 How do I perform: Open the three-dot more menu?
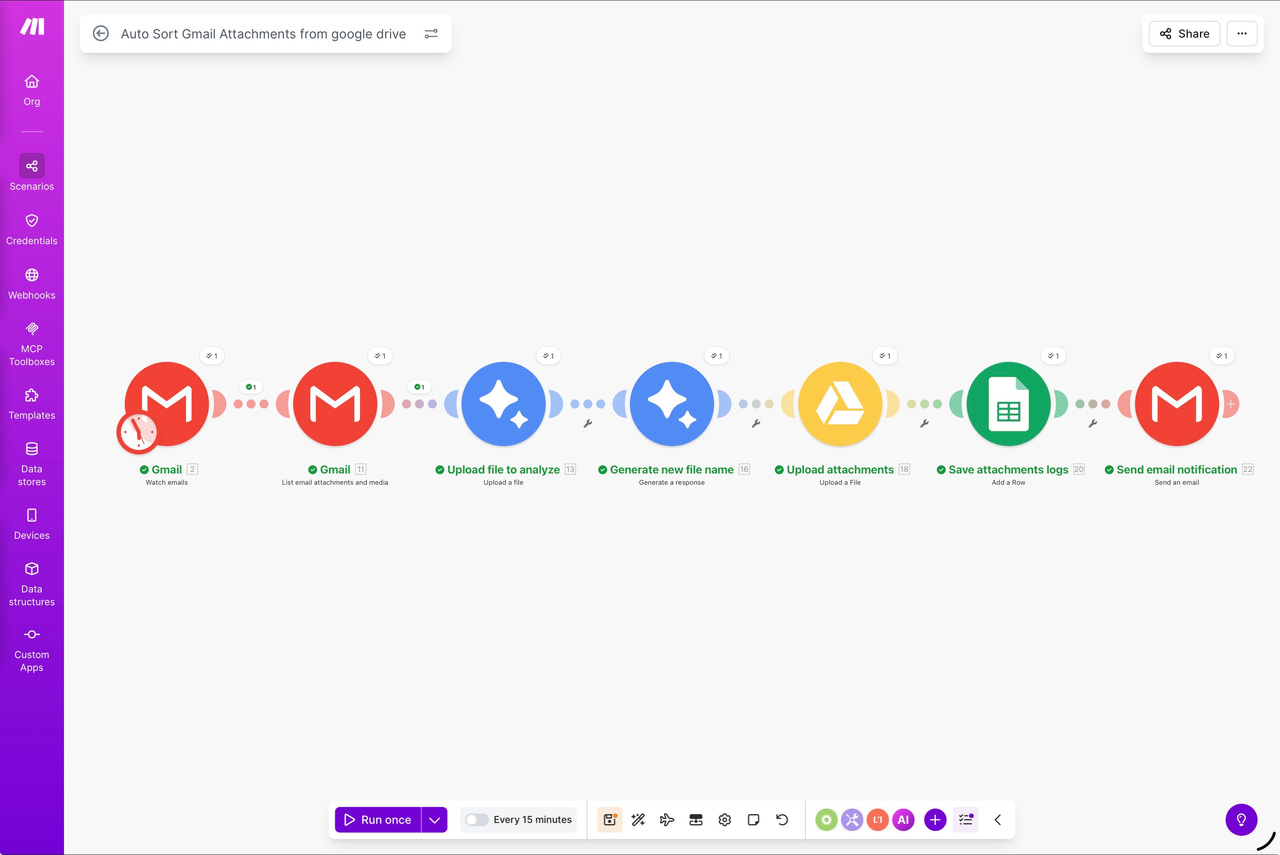(x=1242, y=33)
